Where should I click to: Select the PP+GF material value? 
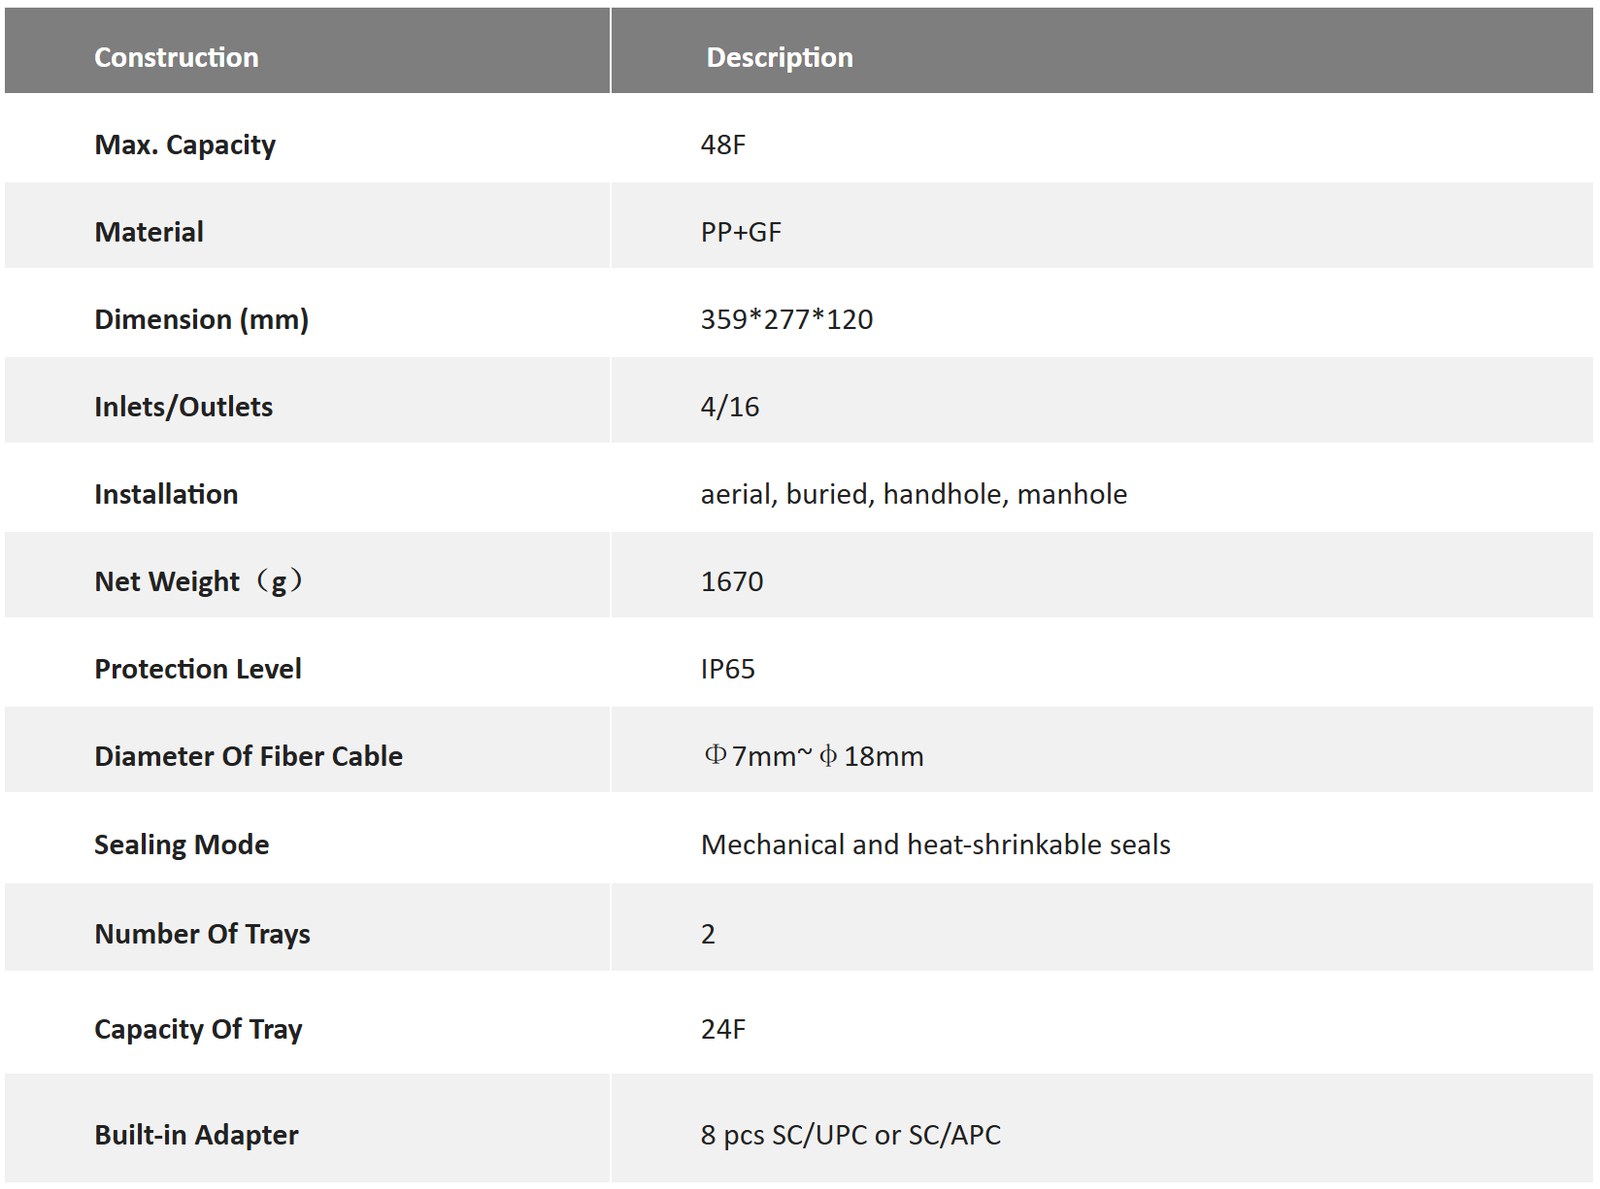(741, 232)
